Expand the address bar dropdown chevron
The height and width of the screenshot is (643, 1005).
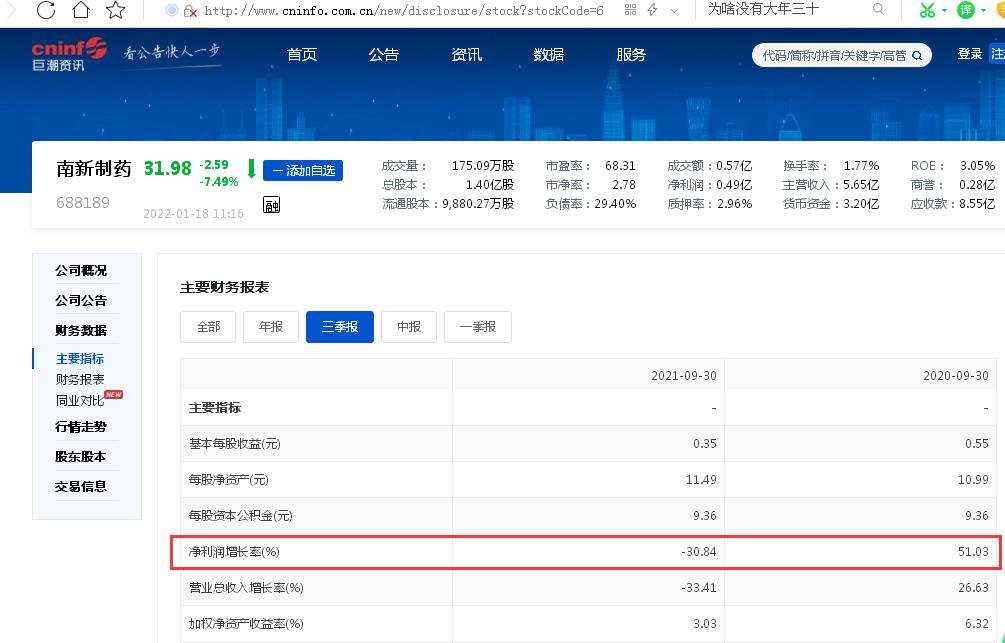coord(674,11)
